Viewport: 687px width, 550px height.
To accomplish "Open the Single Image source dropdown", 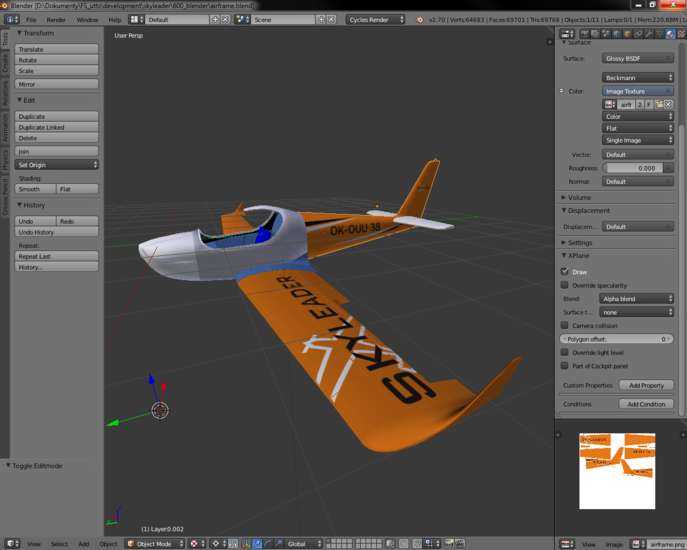I will click(x=637, y=140).
